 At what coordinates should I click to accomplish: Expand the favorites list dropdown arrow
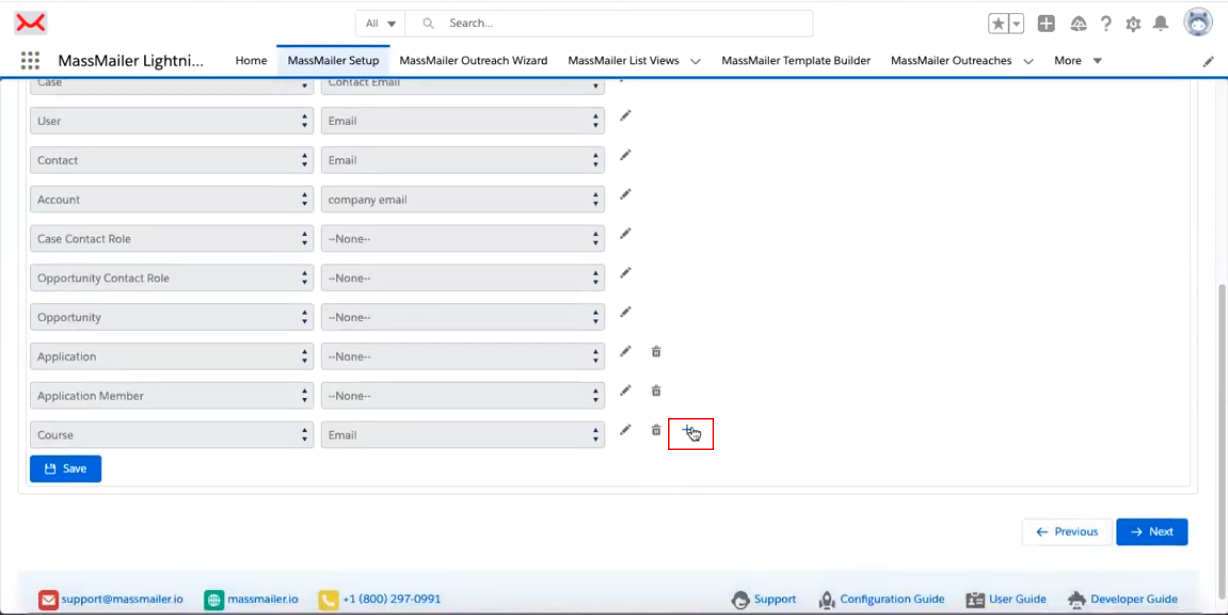point(1016,23)
